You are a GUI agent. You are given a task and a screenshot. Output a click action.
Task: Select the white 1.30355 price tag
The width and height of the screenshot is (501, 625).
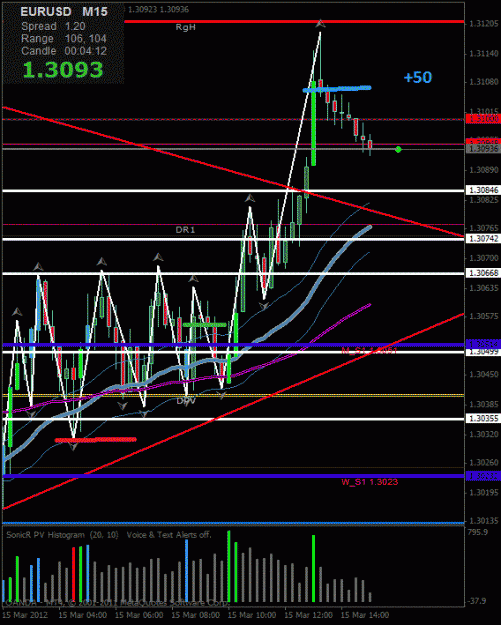click(483, 418)
